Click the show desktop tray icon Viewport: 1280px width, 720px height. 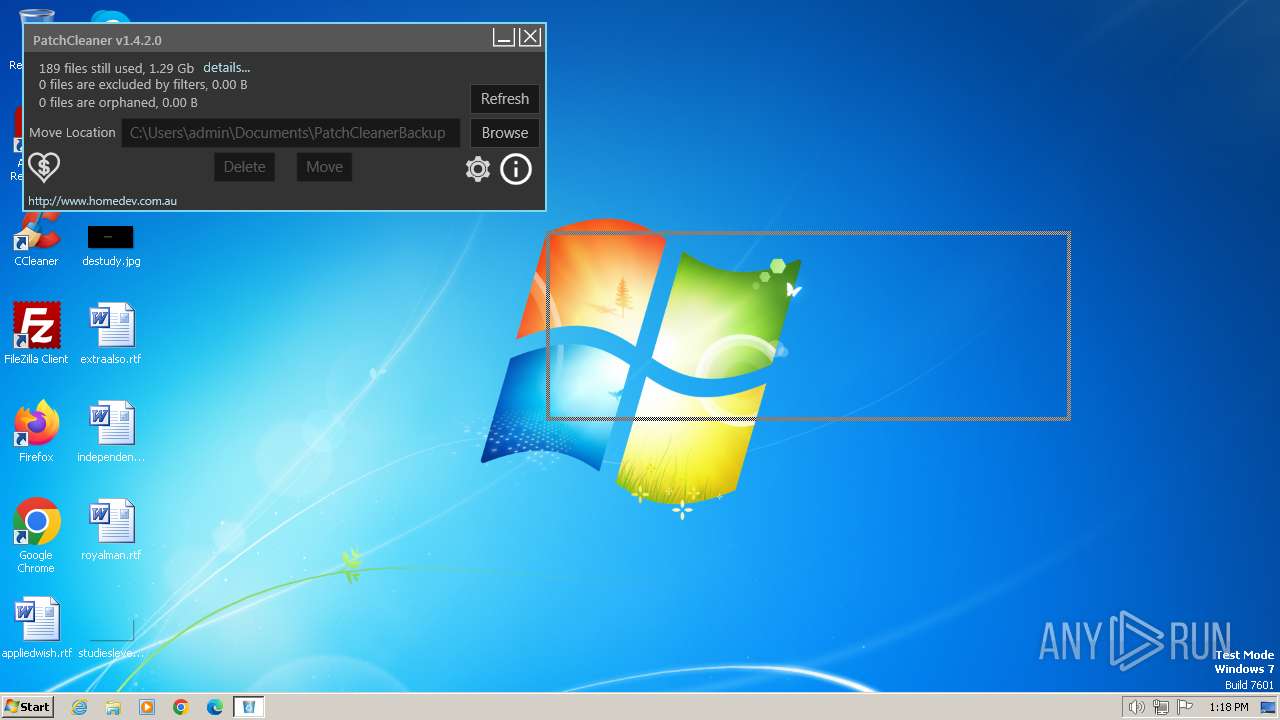pos(1268,707)
